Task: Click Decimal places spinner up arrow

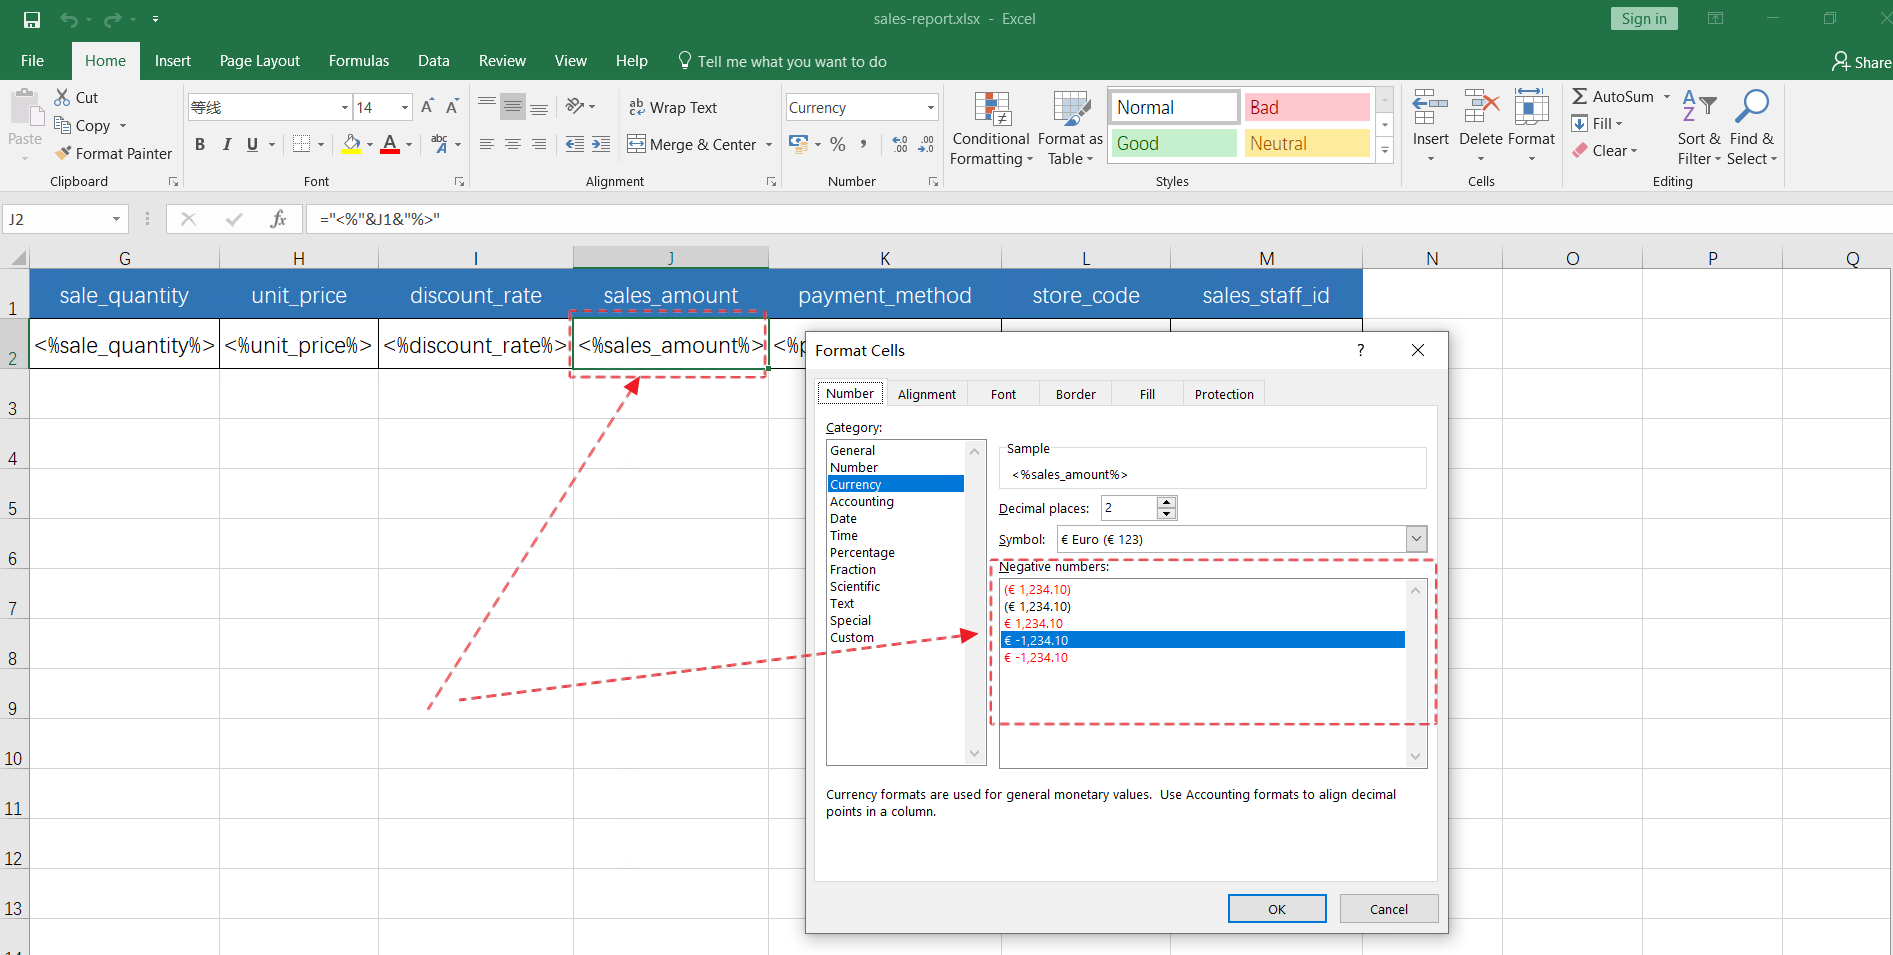Action: tap(1166, 502)
